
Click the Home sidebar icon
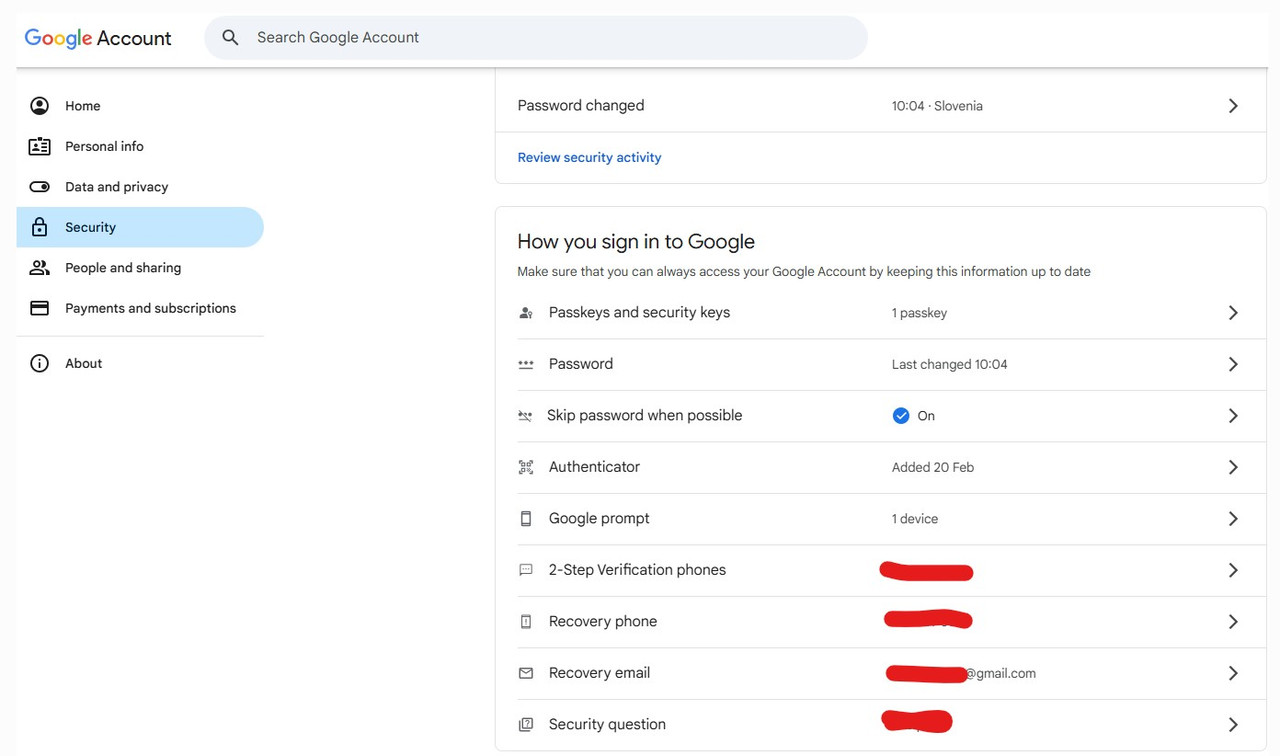click(40, 106)
